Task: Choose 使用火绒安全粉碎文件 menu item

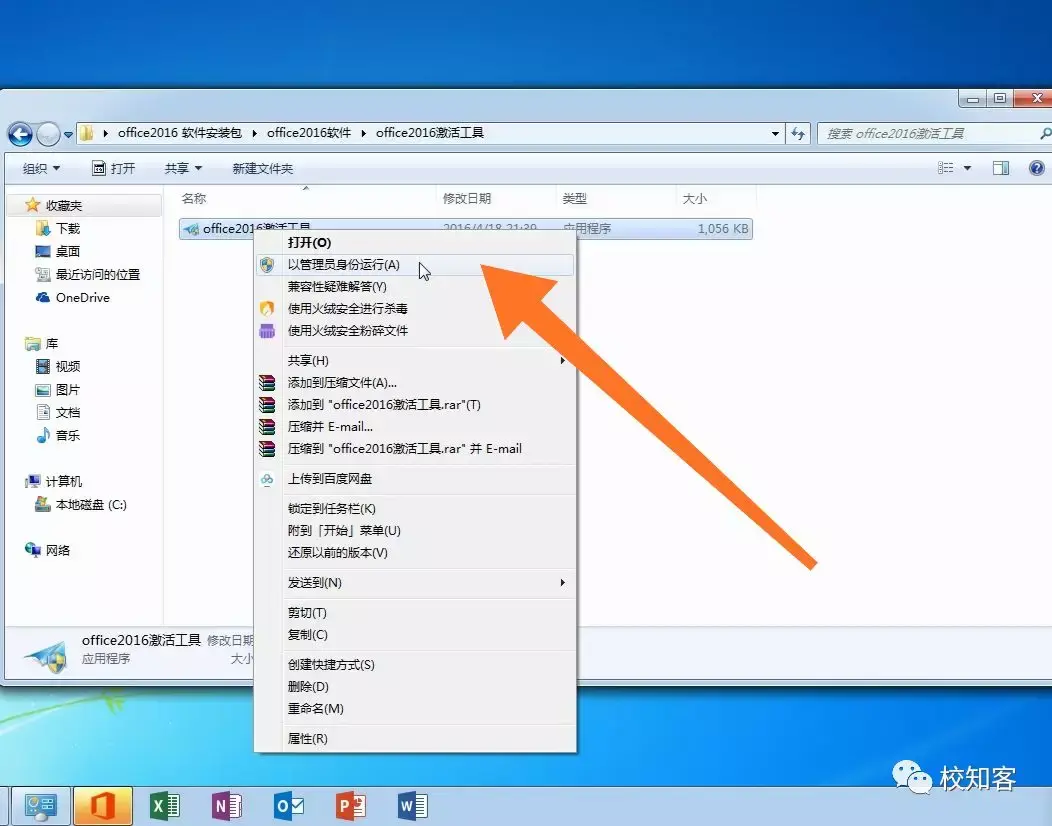Action: (x=415, y=331)
